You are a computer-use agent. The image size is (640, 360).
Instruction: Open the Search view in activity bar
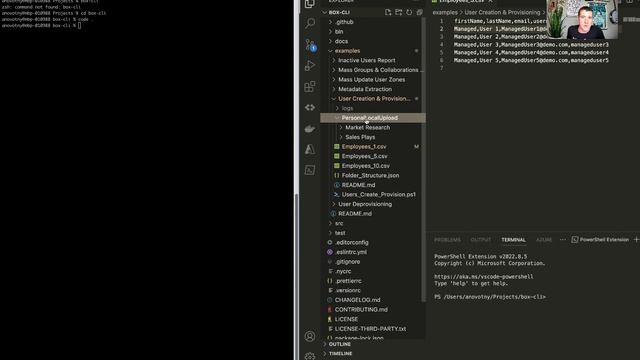click(x=310, y=23)
